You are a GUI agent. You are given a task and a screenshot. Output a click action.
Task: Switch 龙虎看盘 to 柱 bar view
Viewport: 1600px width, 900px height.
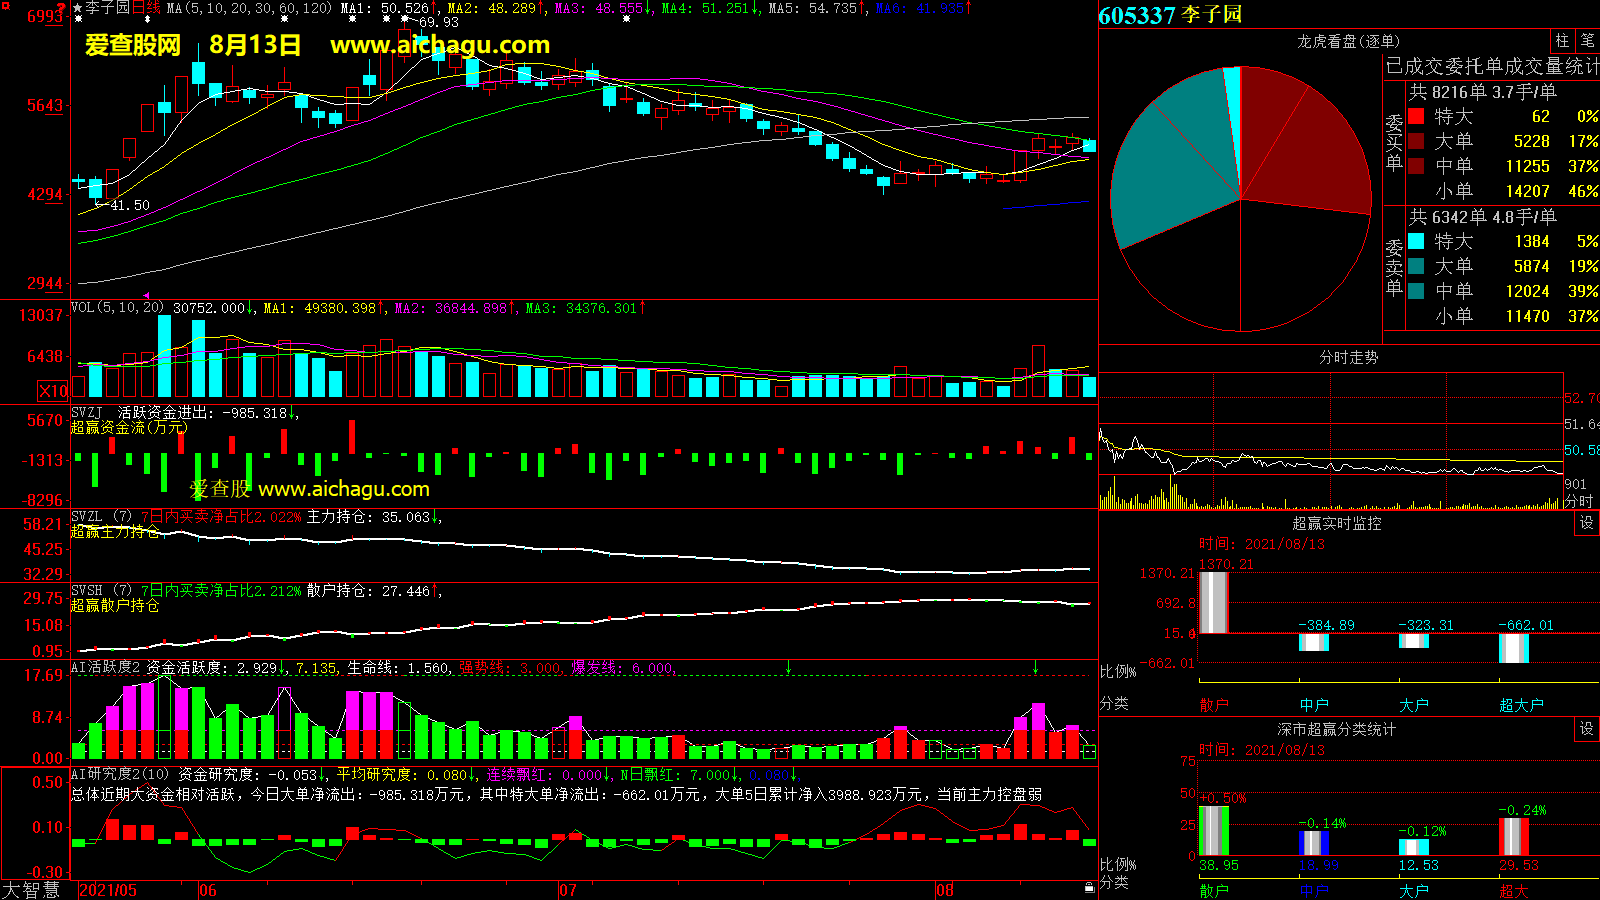click(1562, 41)
